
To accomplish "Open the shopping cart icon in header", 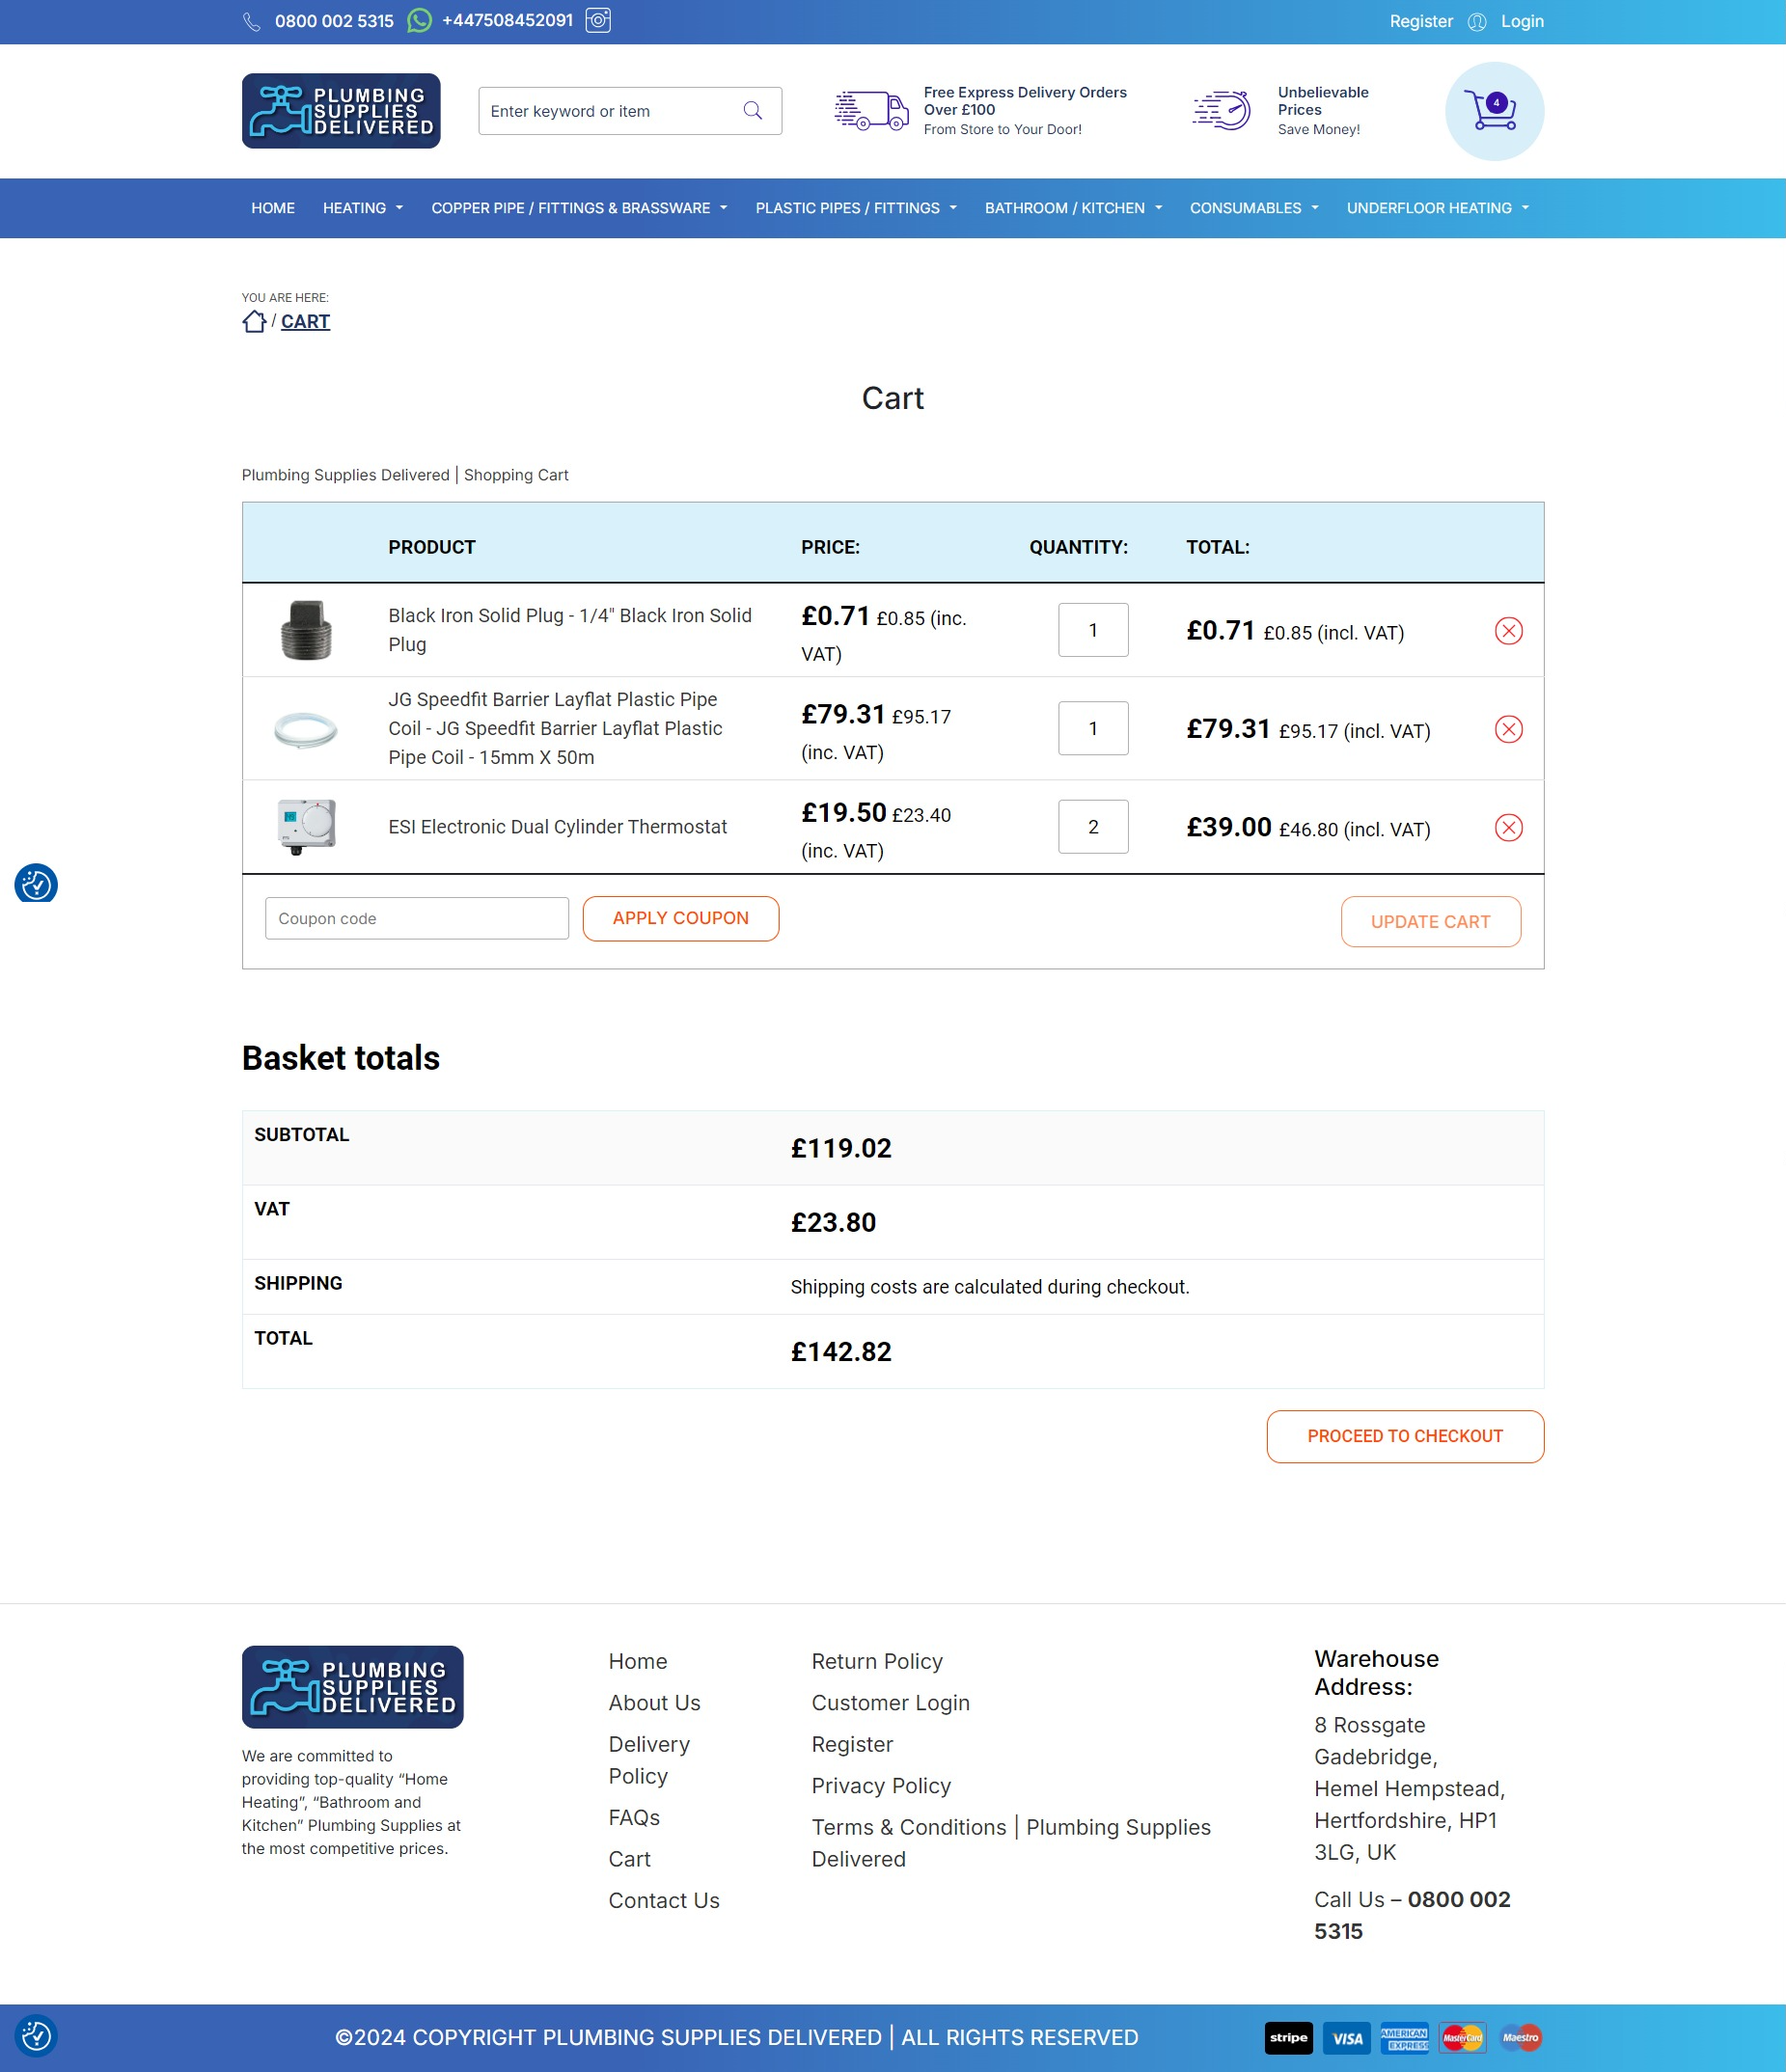I will pos(1493,111).
